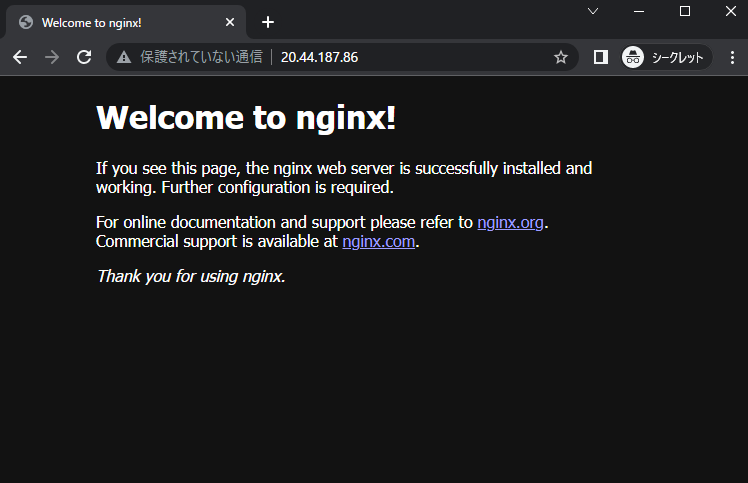Click the not-secure warning triangle icon

point(124,57)
